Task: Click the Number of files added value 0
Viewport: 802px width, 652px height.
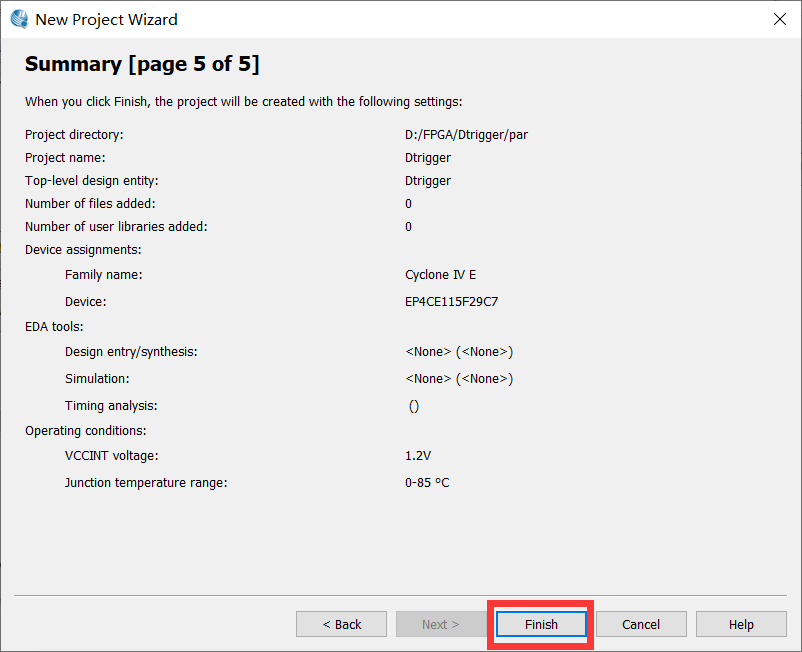Action: coord(408,204)
